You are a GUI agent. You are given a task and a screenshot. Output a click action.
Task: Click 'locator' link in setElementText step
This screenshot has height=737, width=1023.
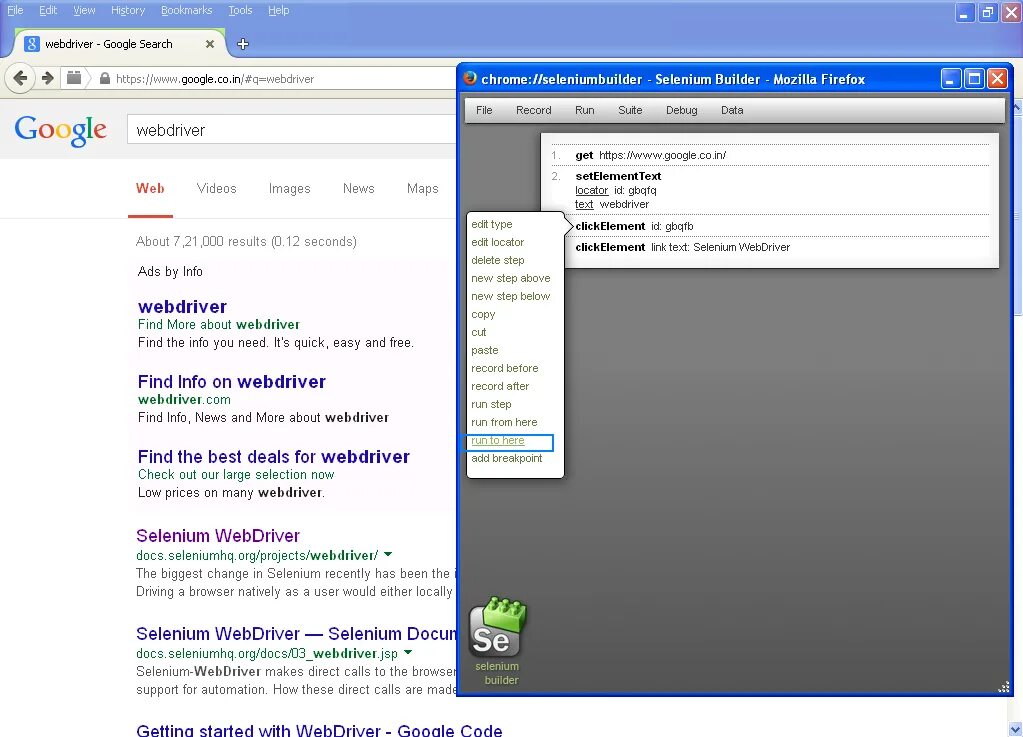coord(592,190)
